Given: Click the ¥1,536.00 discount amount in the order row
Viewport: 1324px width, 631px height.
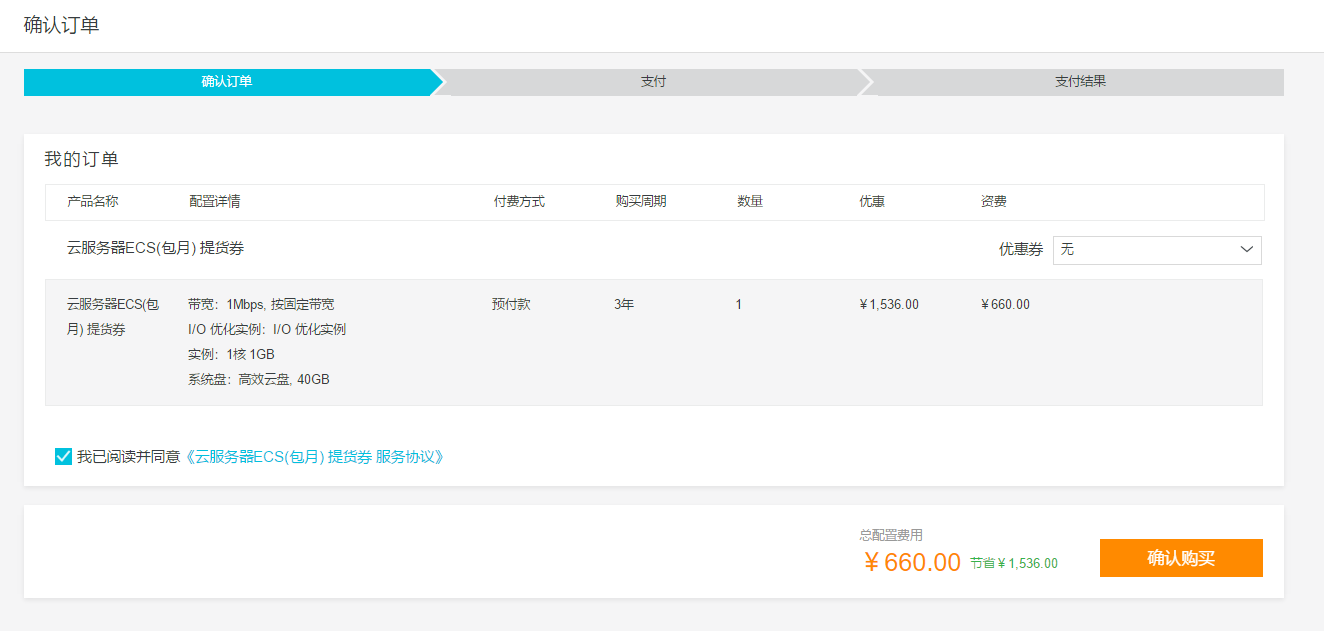Looking at the screenshot, I should [x=889, y=305].
